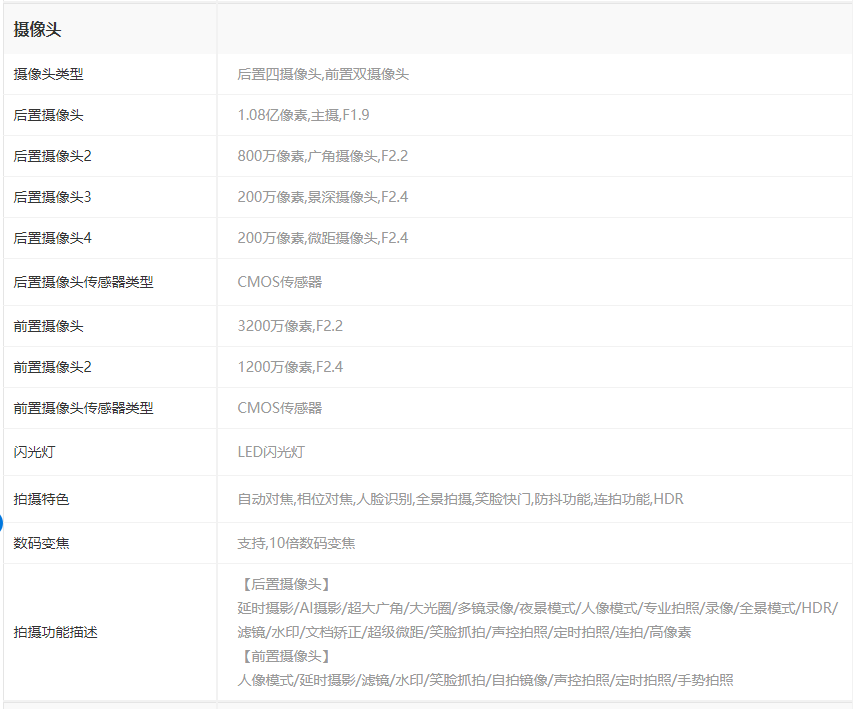
Task: Click the 200万像素,景深摄像头,F2.4 value
Action: [322, 197]
